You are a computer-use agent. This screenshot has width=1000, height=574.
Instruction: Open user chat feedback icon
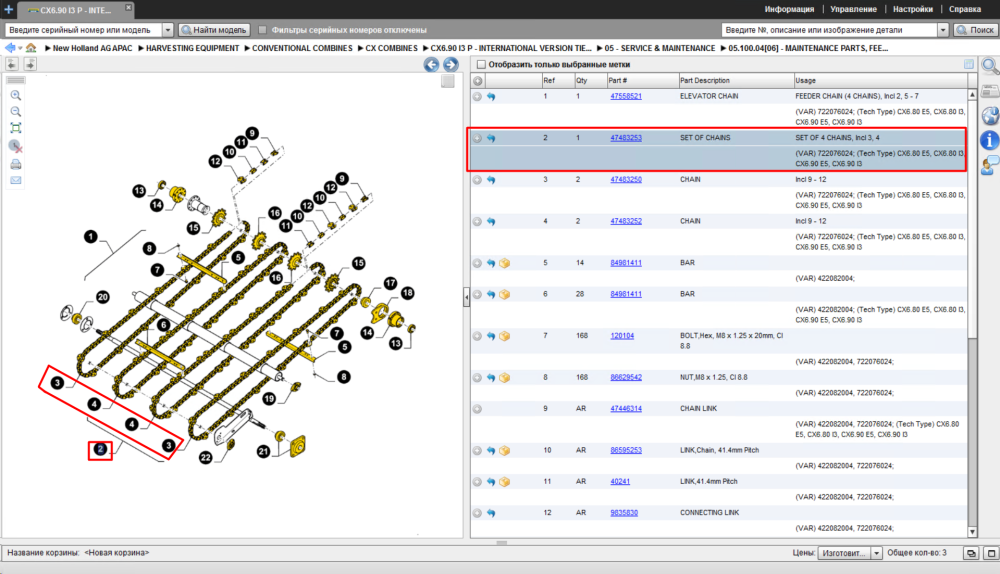989,165
